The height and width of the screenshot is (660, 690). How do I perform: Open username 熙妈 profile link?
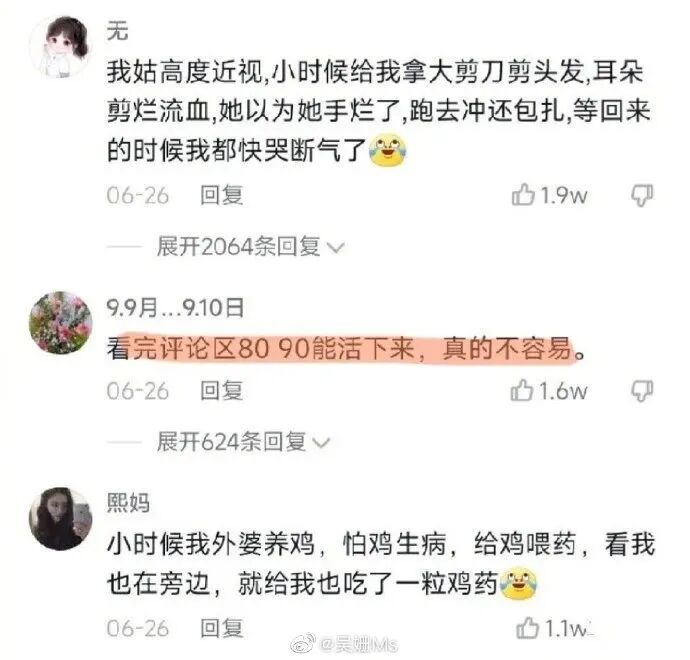click(128, 502)
